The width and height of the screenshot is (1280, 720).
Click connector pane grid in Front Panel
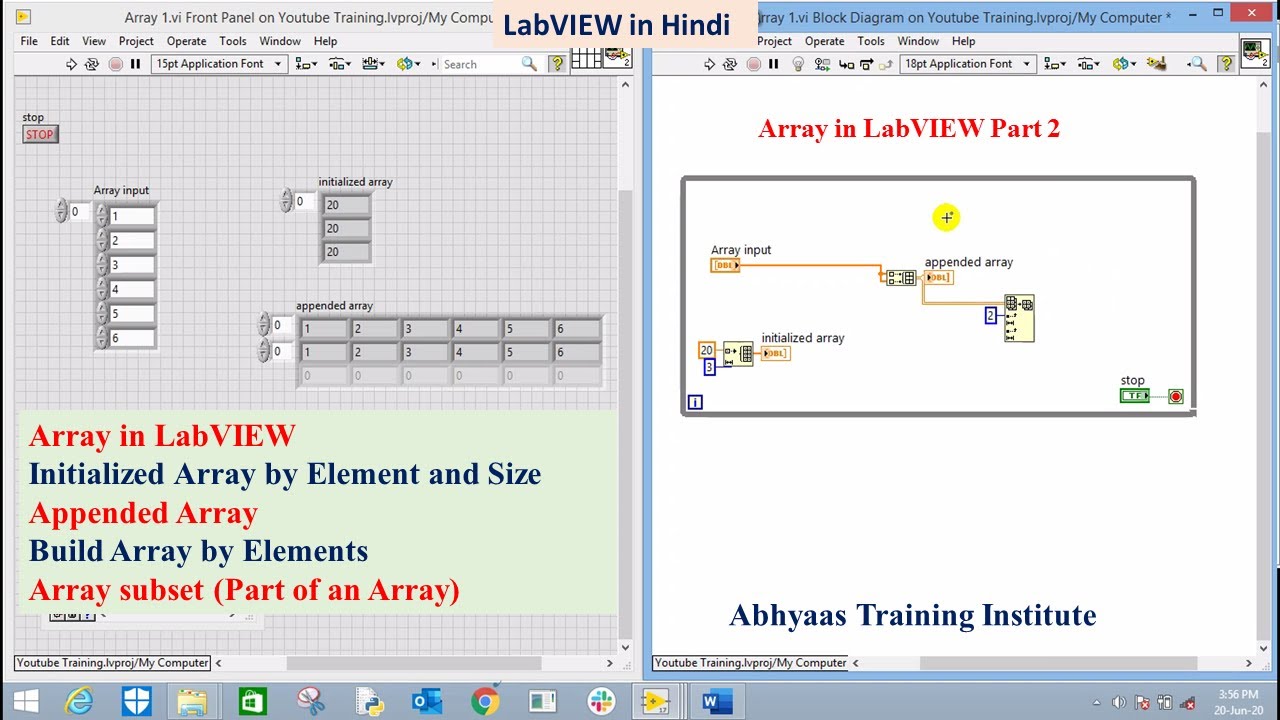click(x=587, y=57)
